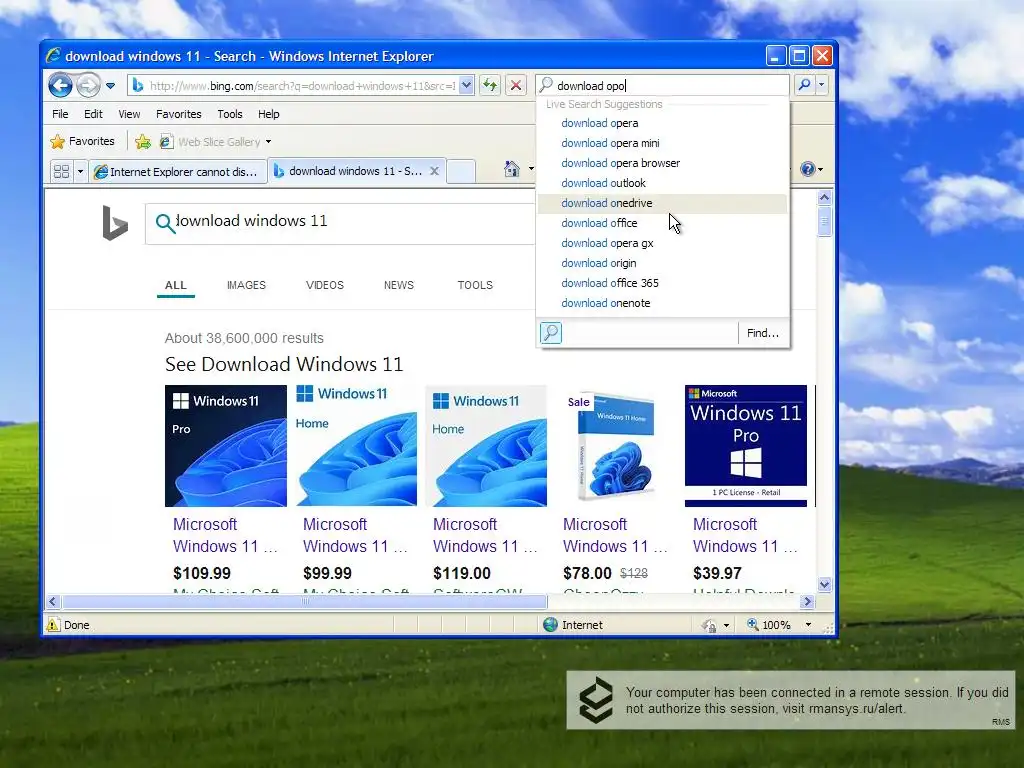Viewport: 1024px width, 768px height.
Task: Open the 100% zoom level dropdown
Action: (808, 625)
